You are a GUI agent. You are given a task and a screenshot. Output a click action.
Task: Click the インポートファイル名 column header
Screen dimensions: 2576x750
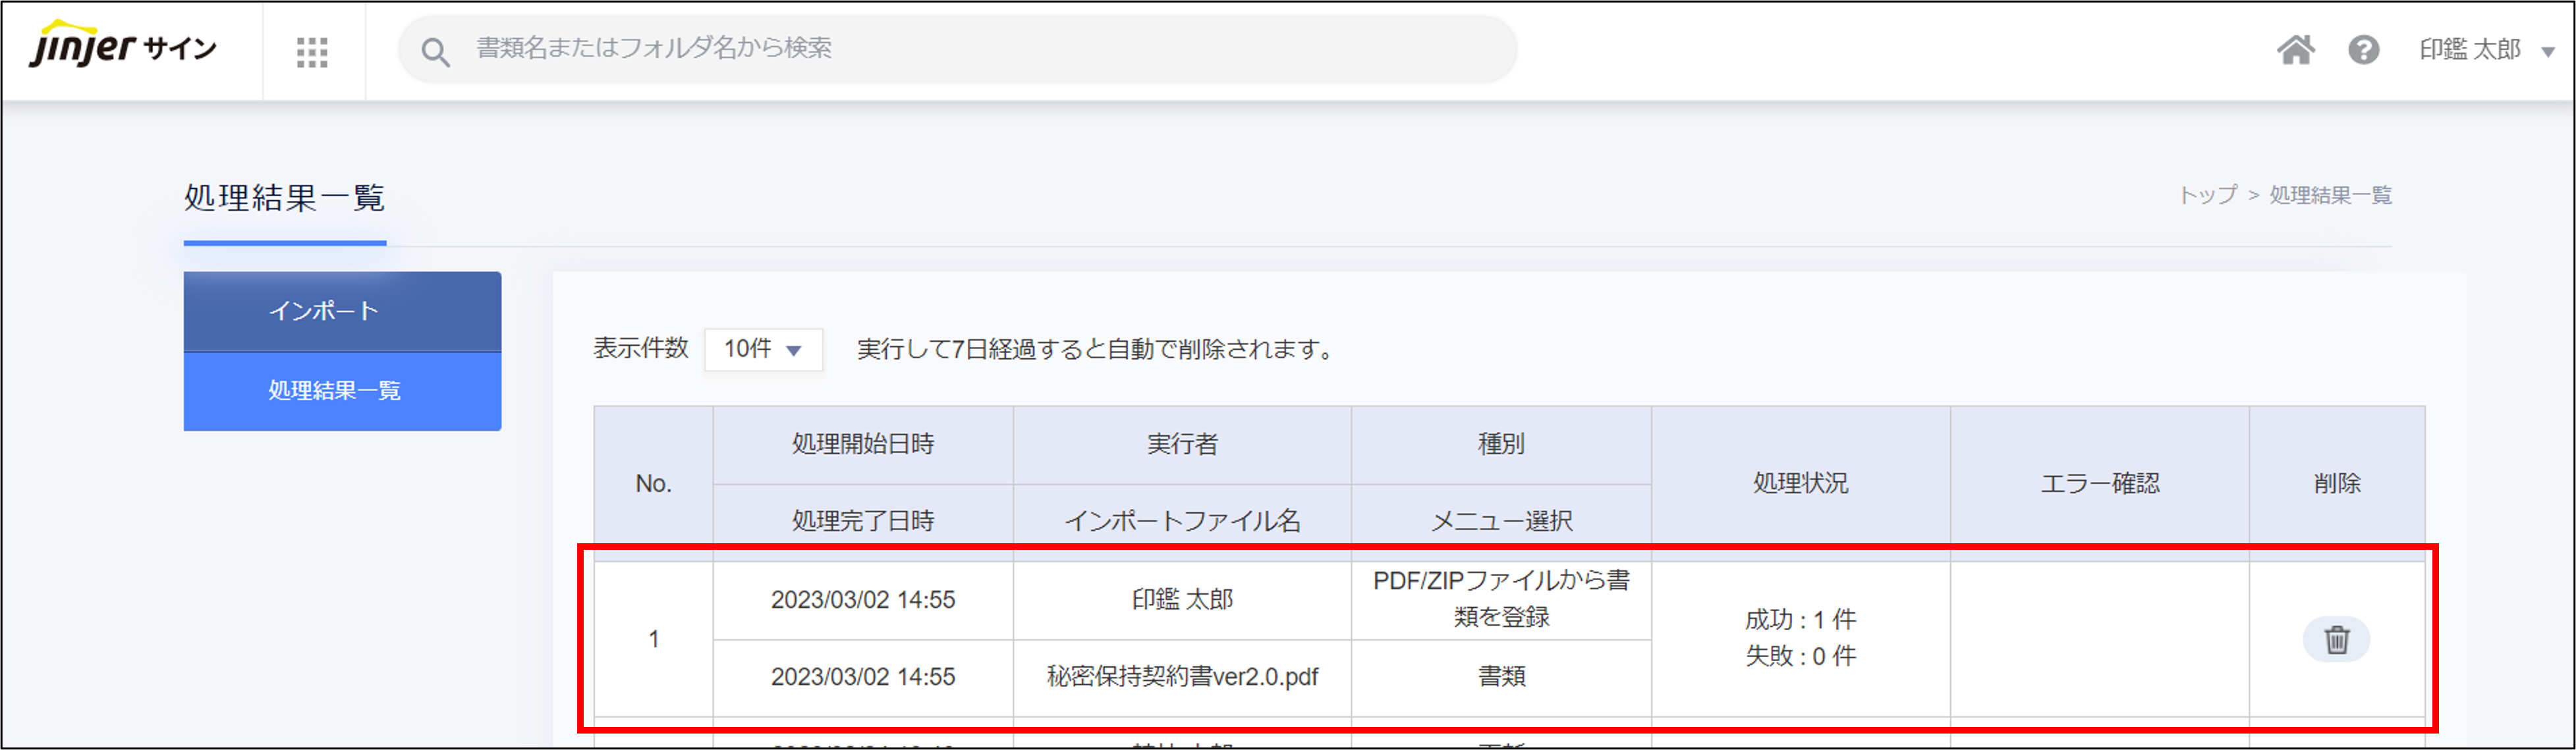tap(1182, 522)
